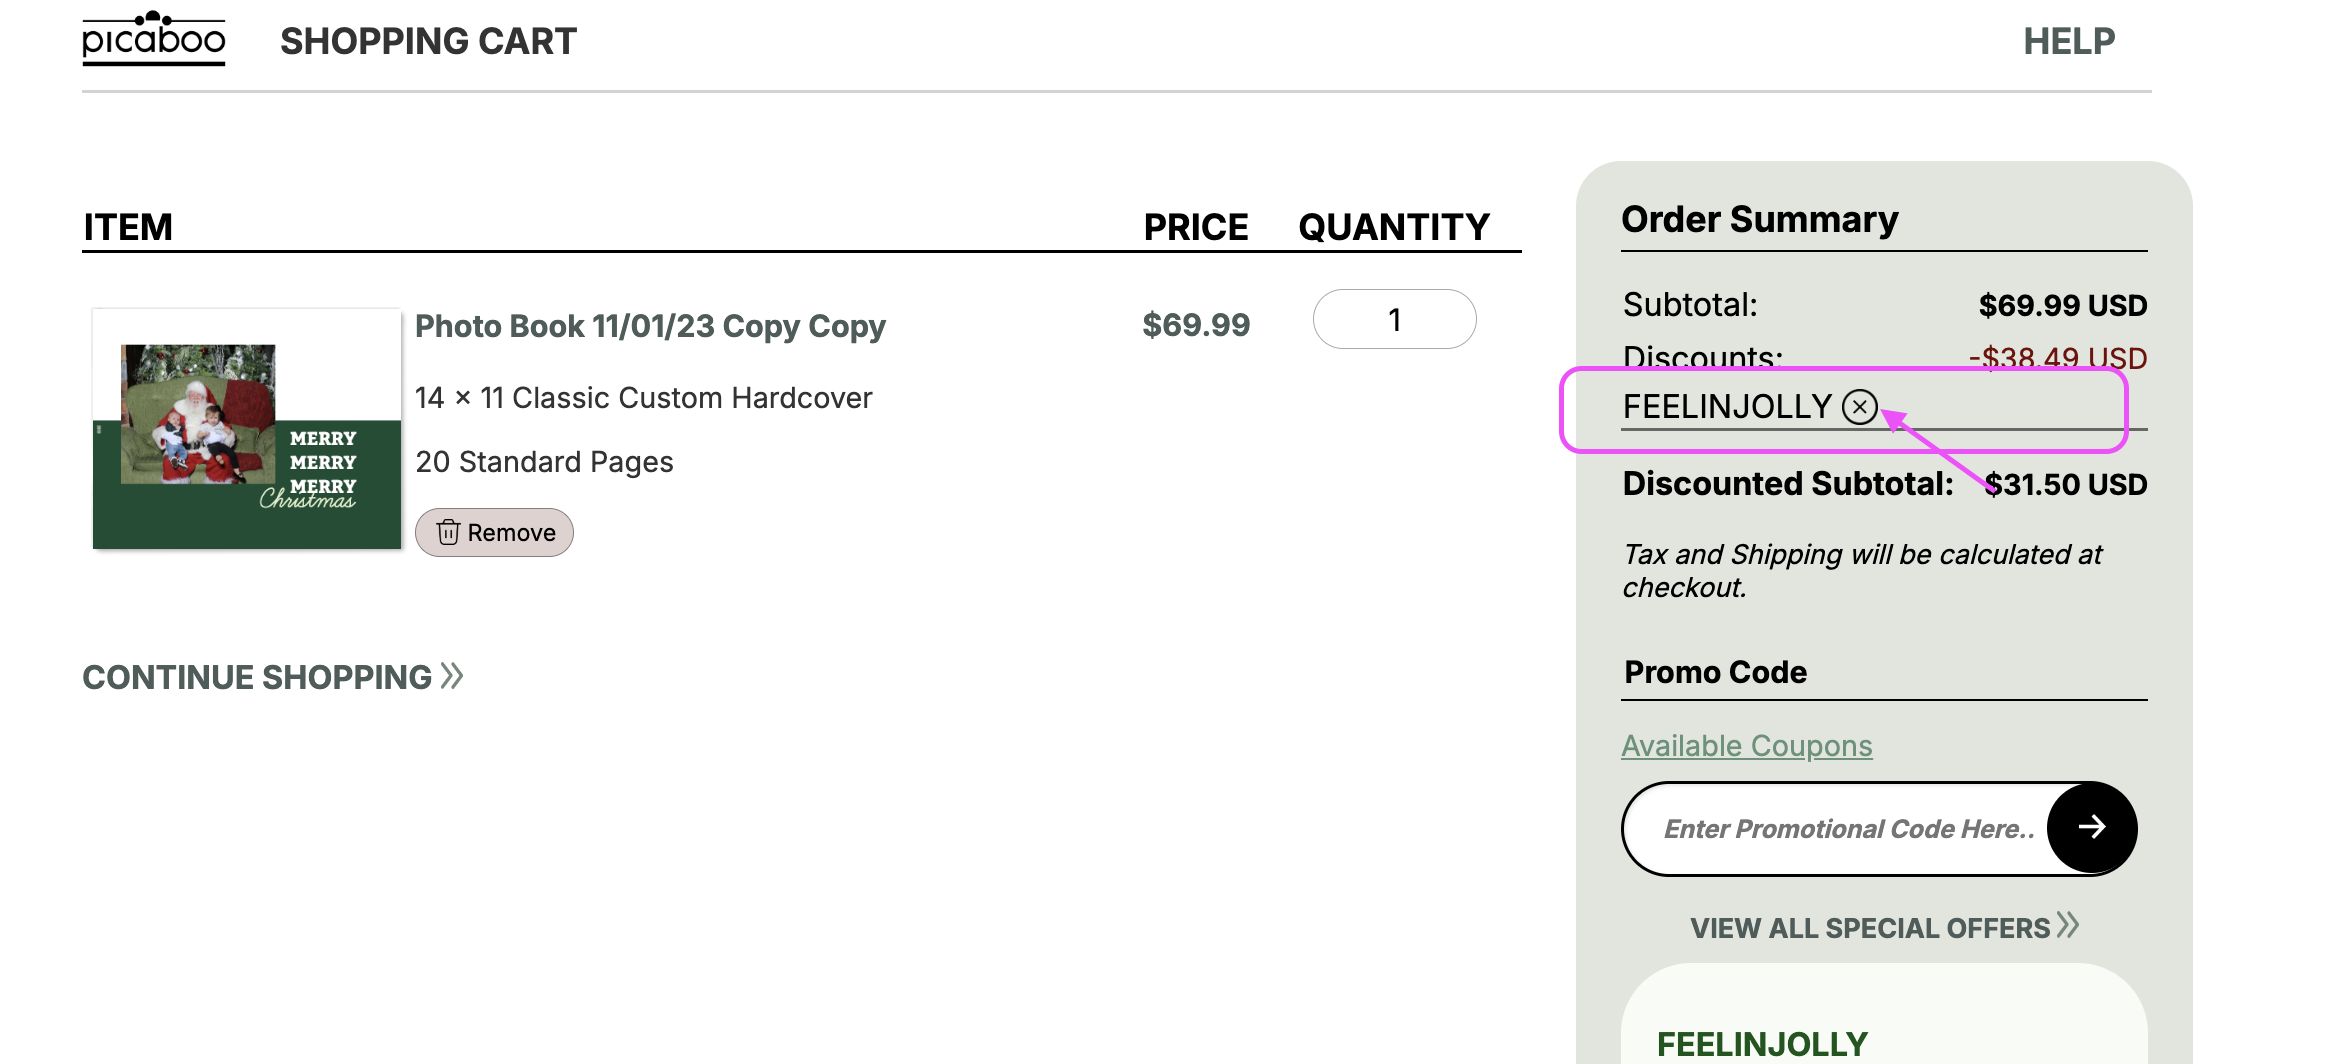Select the FEELINJOLLY coupon card
Screen dimensions: 2336x1064
click(x=1884, y=1014)
